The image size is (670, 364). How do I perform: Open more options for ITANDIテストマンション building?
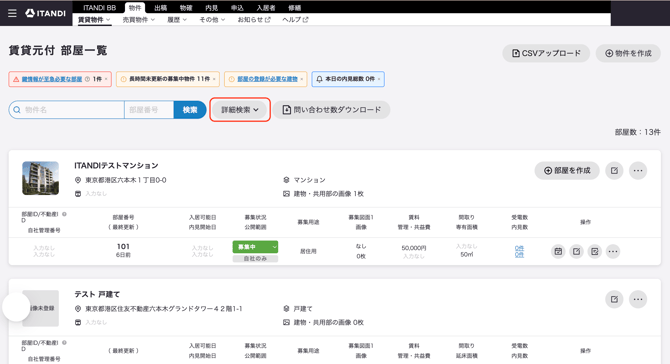pos(638,170)
